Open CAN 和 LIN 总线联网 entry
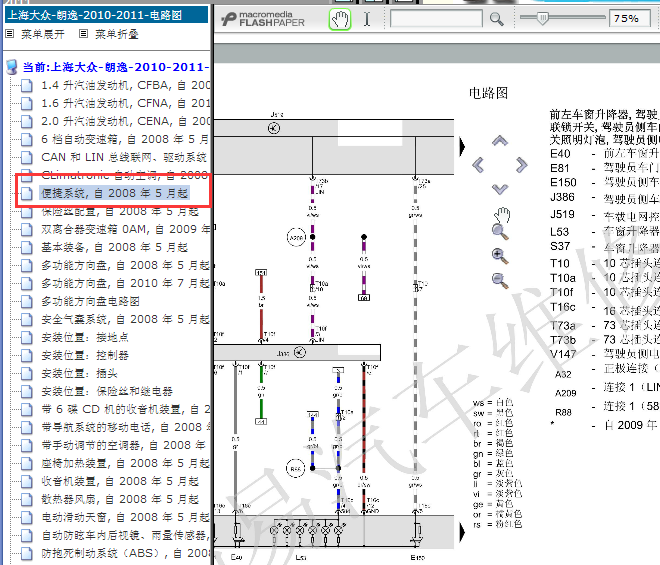The image size is (660, 565). click(x=124, y=157)
